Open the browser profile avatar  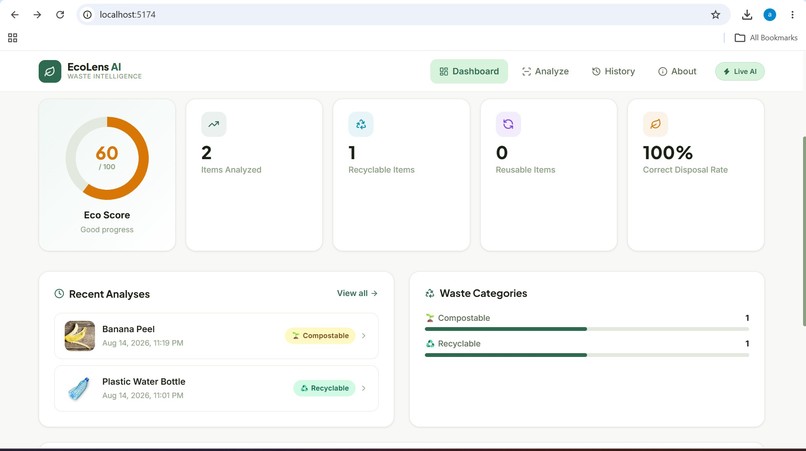click(x=770, y=14)
